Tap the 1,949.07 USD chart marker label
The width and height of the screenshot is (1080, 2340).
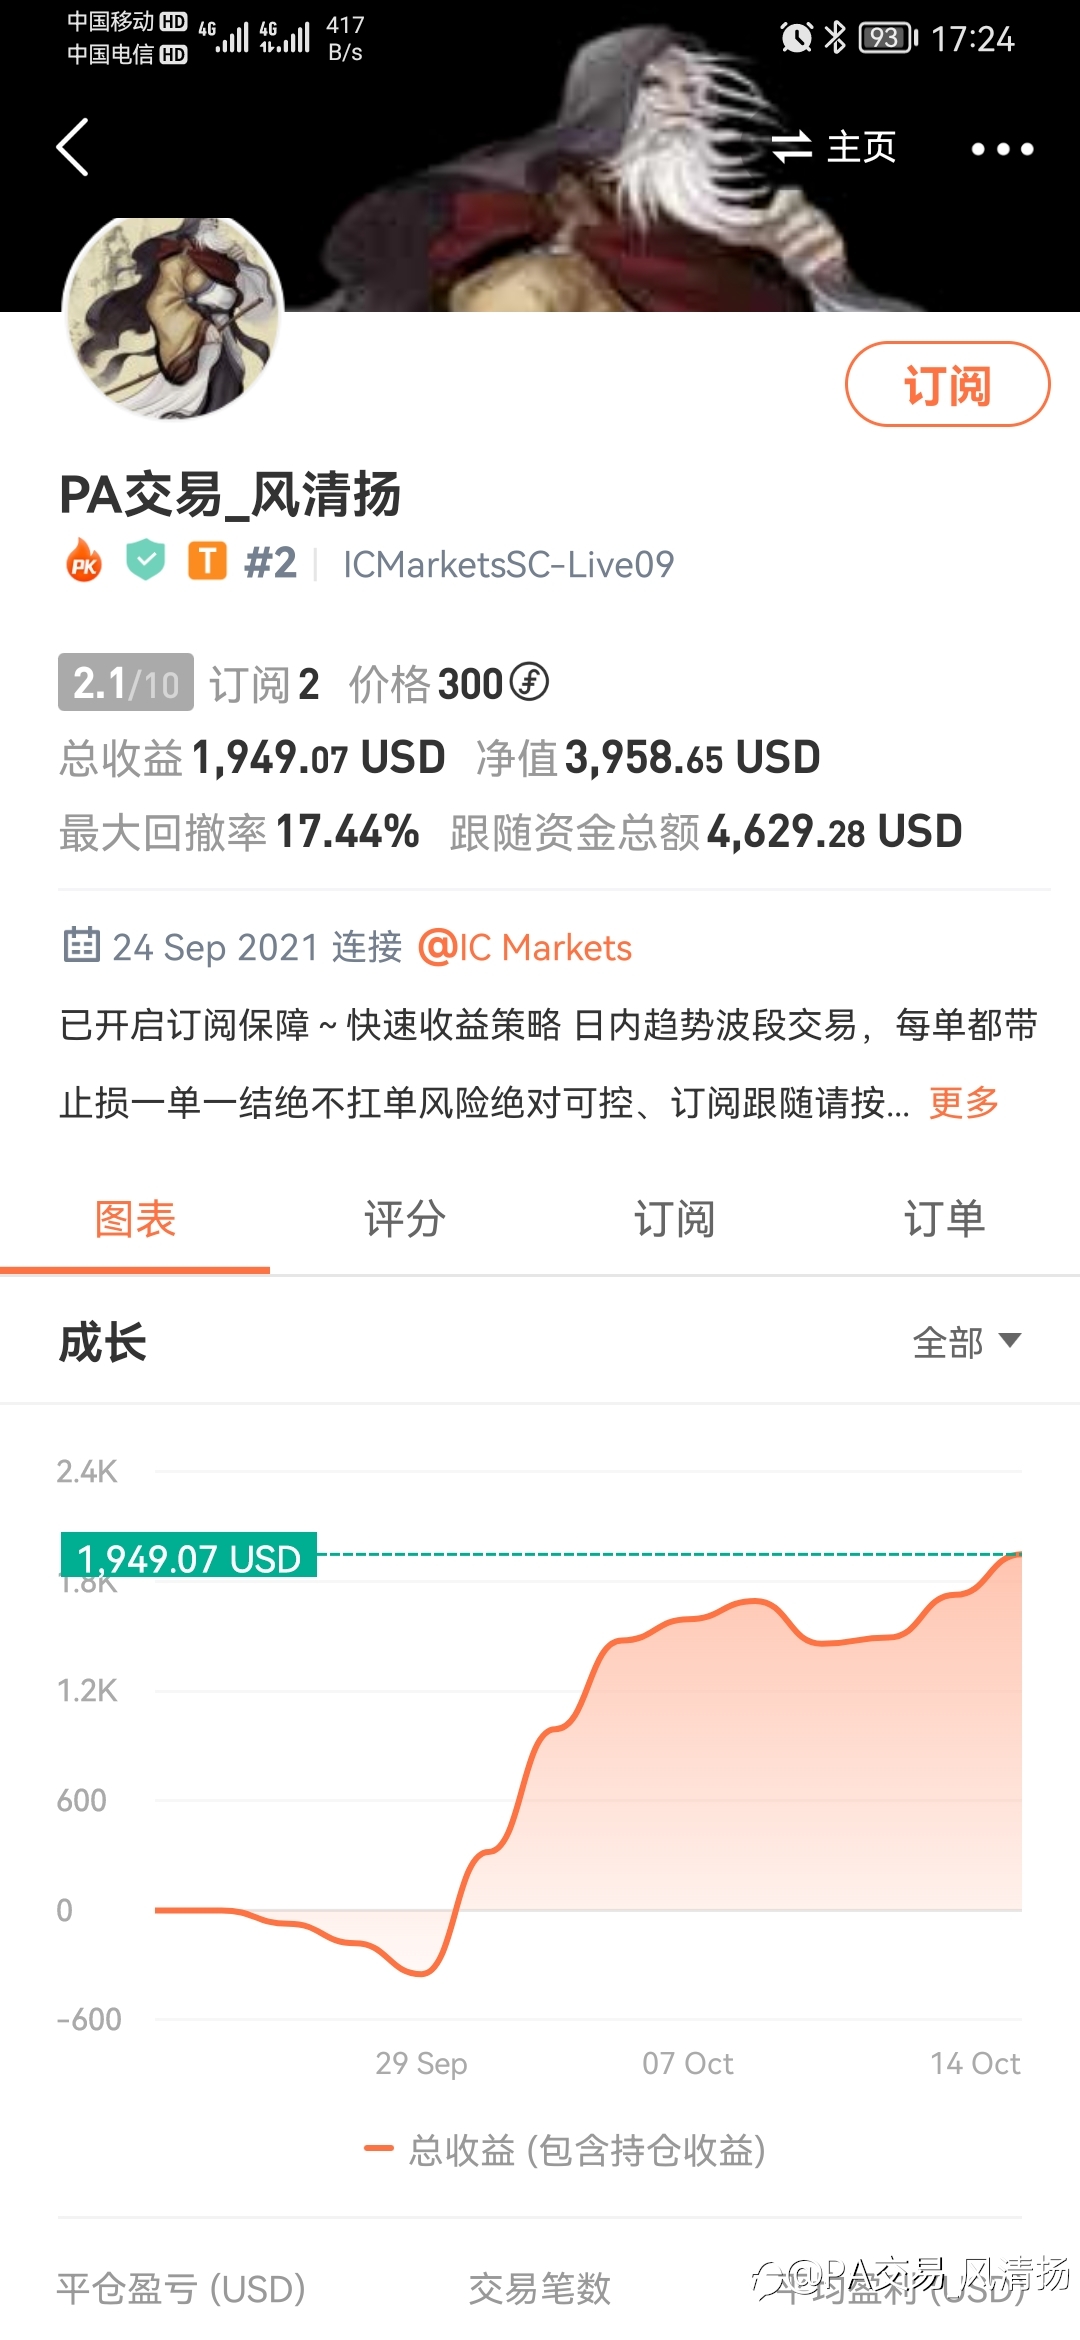click(189, 1556)
